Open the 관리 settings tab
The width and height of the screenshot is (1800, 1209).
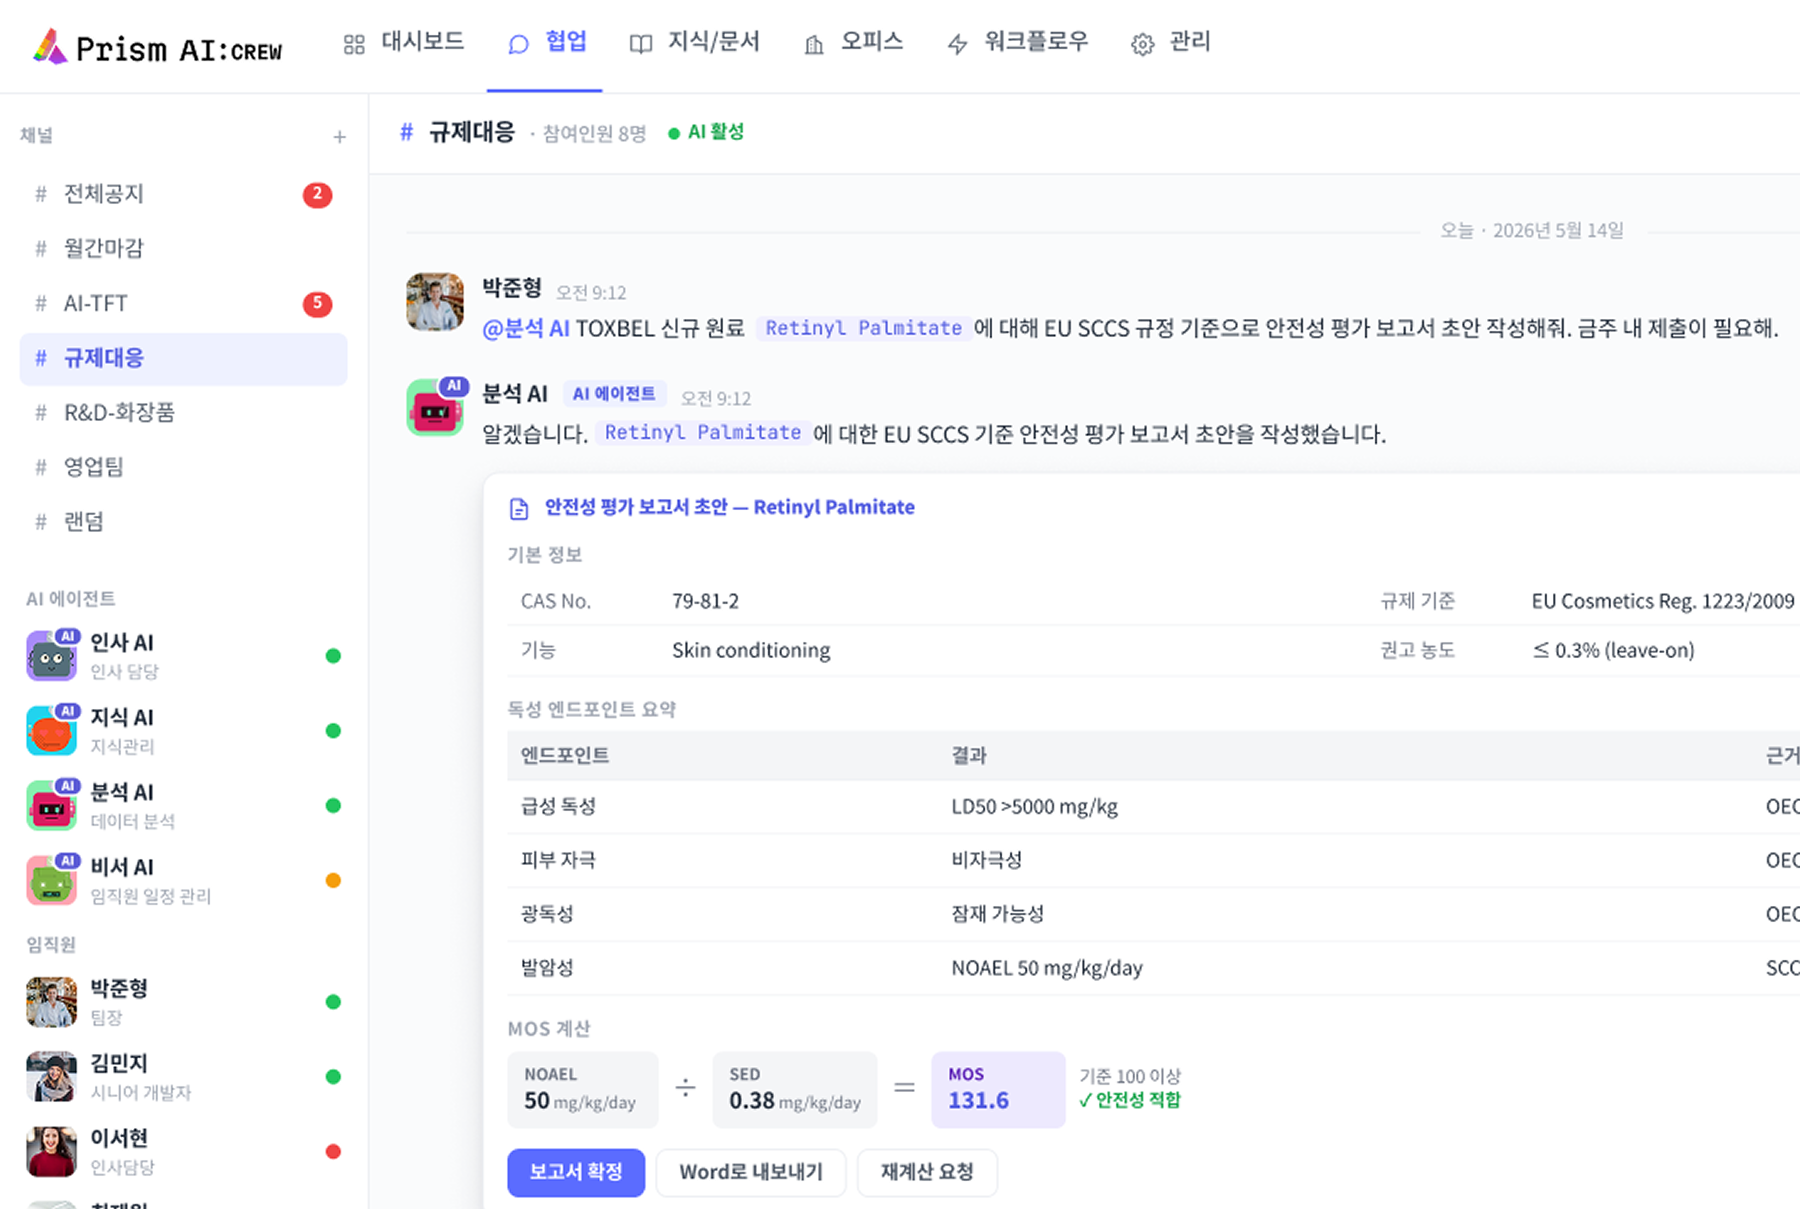1171,42
